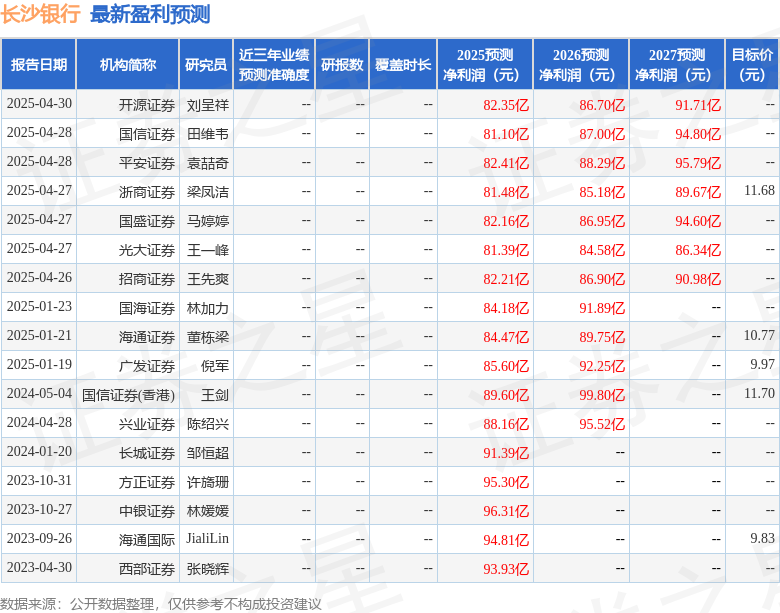The height and width of the screenshot is (613, 780).
Task: Click the date 2025-04-26
Action: click(x=39, y=278)
